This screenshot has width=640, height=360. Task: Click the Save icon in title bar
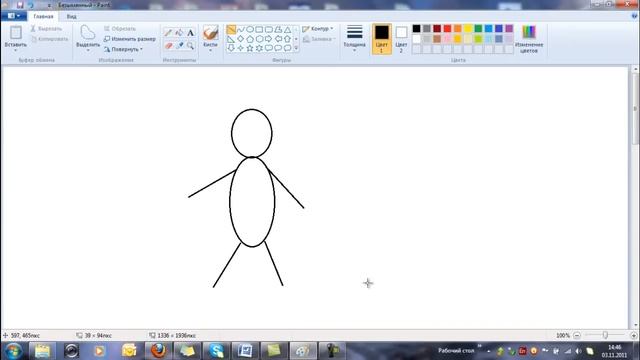point(20,5)
